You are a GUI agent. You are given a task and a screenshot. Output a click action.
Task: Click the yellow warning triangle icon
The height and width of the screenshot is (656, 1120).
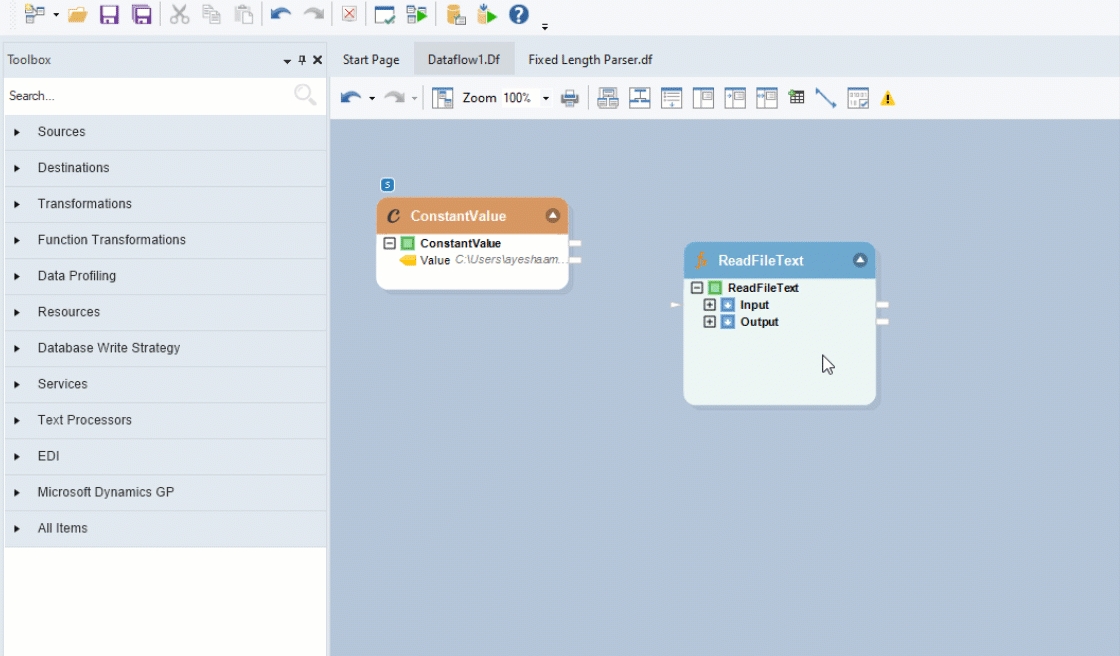(x=887, y=98)
